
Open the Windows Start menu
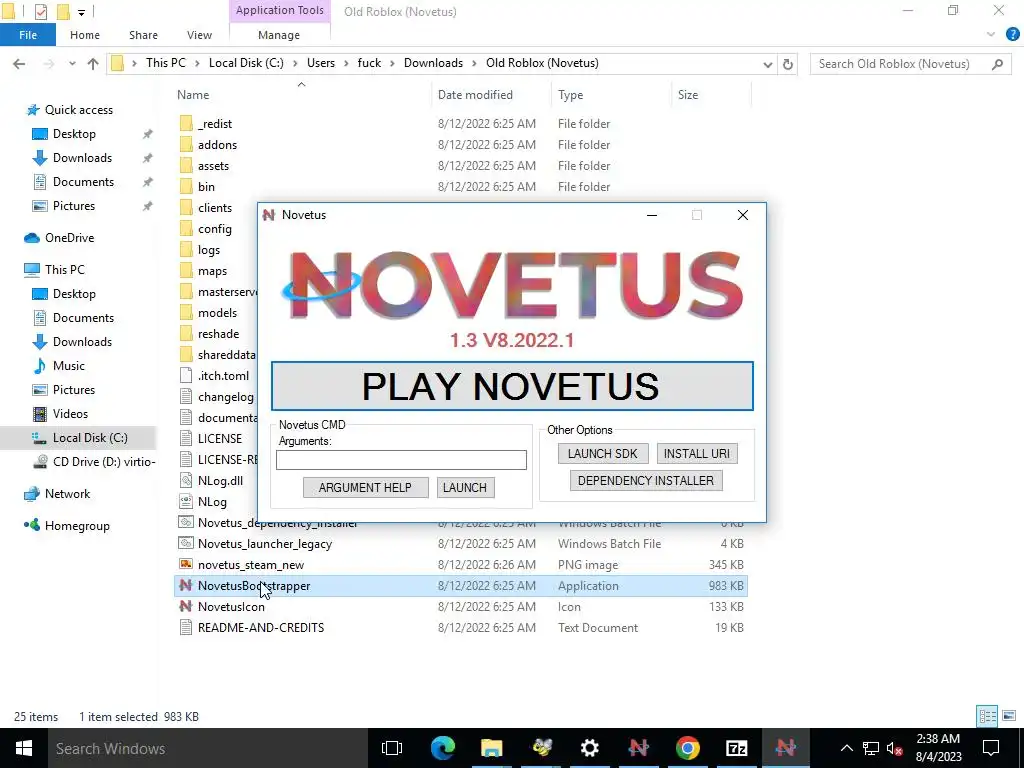point(24,748)
